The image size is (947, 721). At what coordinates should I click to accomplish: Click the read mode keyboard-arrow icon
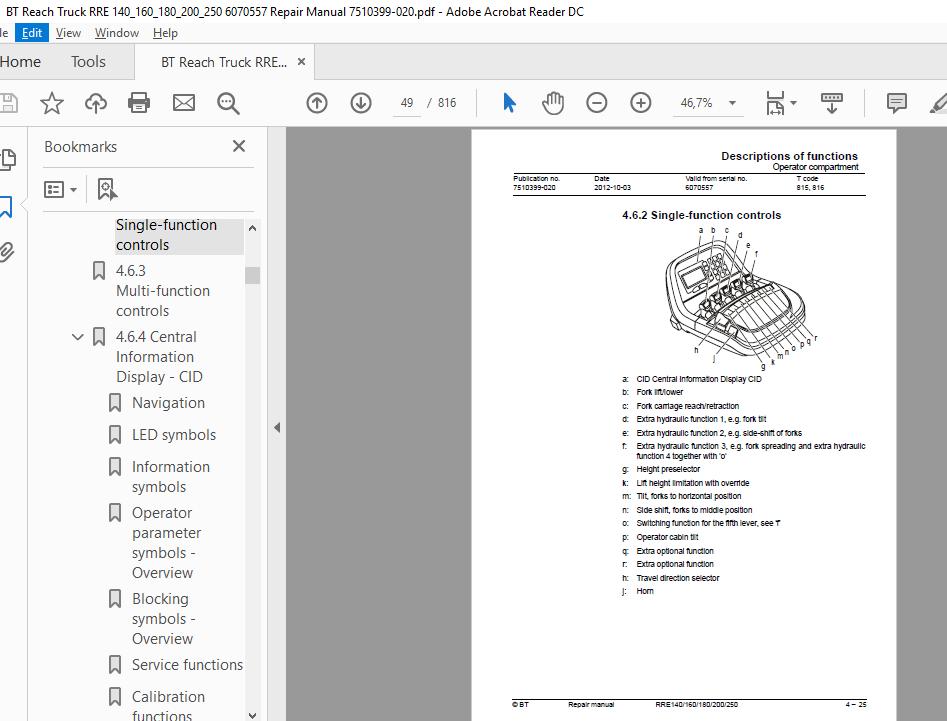(x=832, y=103)
